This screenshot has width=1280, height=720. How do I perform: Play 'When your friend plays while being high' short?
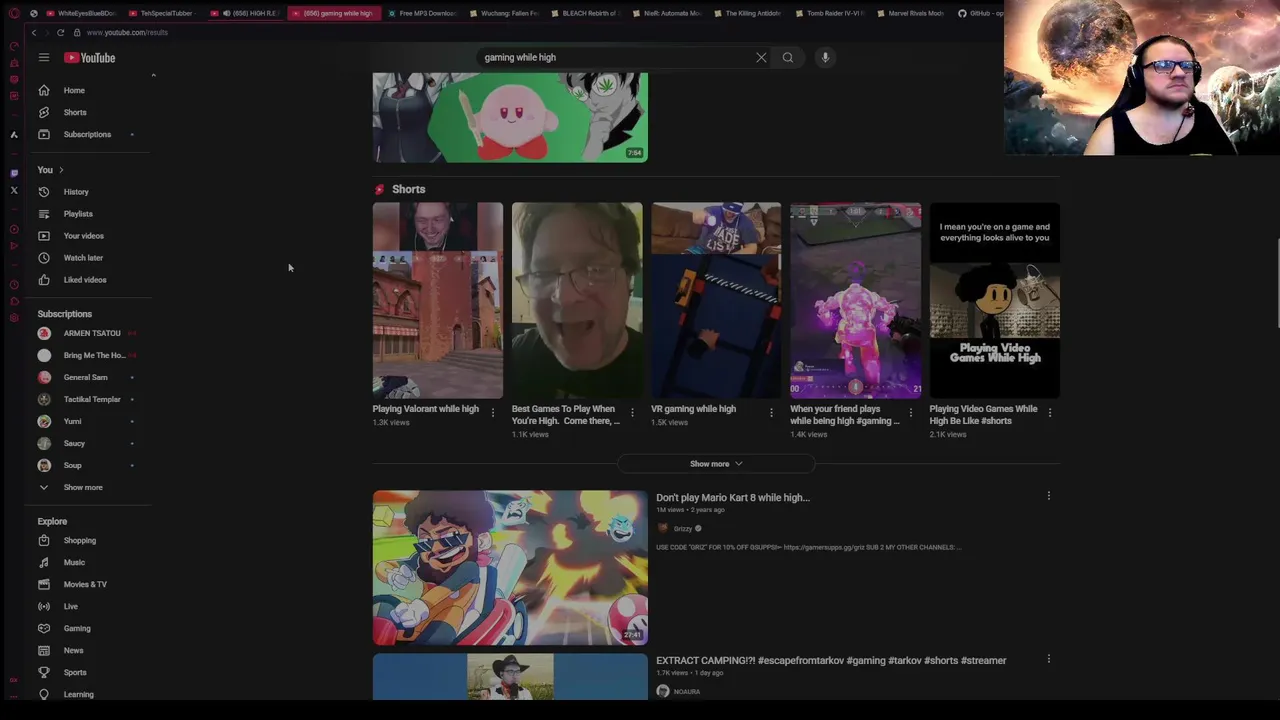pos(855,300)
